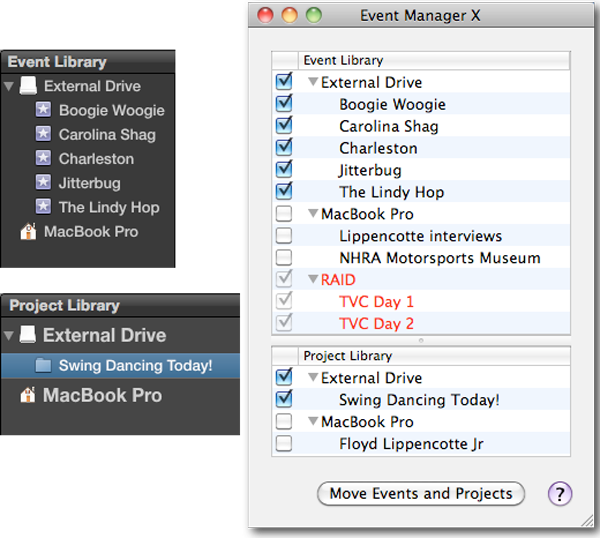Screen dimensions: 600x538
Task: Collapse External Drive in dark Project Library panel
Action: [x=8, y=336]
